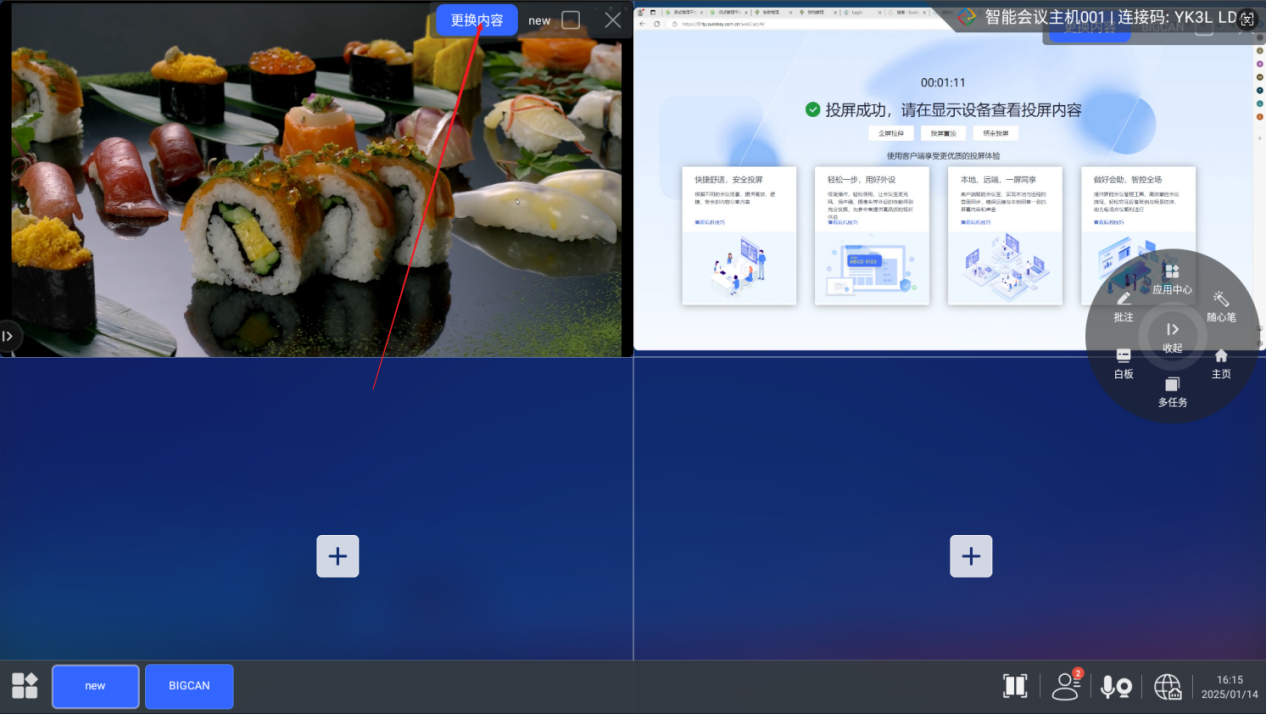Screen dimensions: 1266x714
Task: Click the clock showing 16:15
Action: 1222,686
